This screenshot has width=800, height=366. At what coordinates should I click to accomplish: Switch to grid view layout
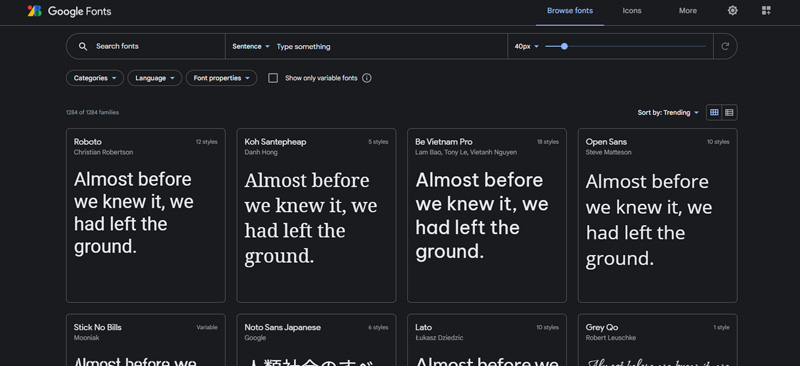click(714, 112)
